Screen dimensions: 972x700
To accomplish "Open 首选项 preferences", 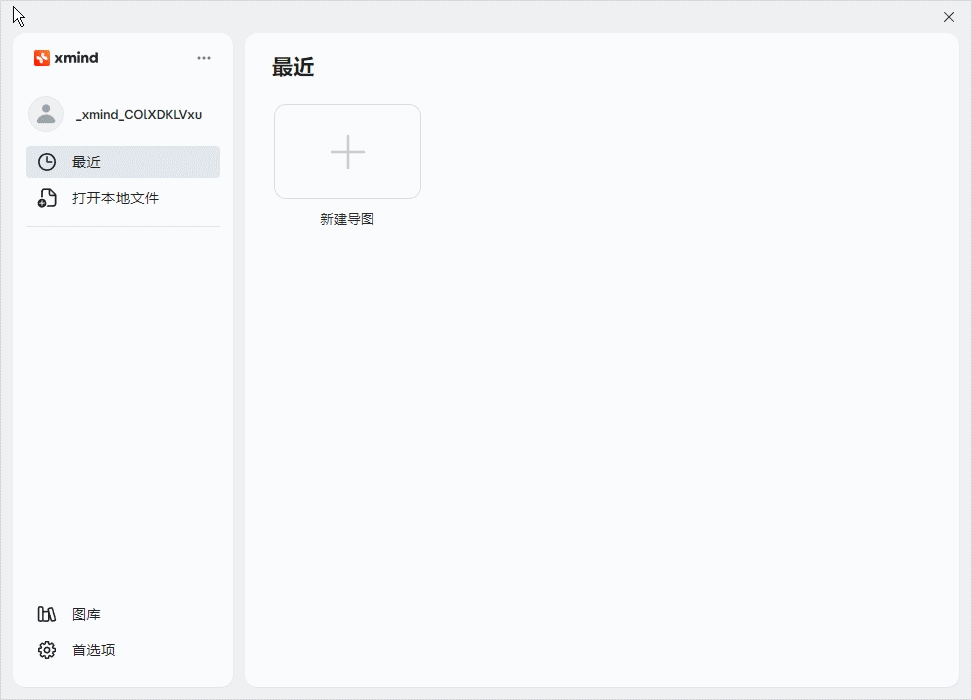I will tap(123, 650).
